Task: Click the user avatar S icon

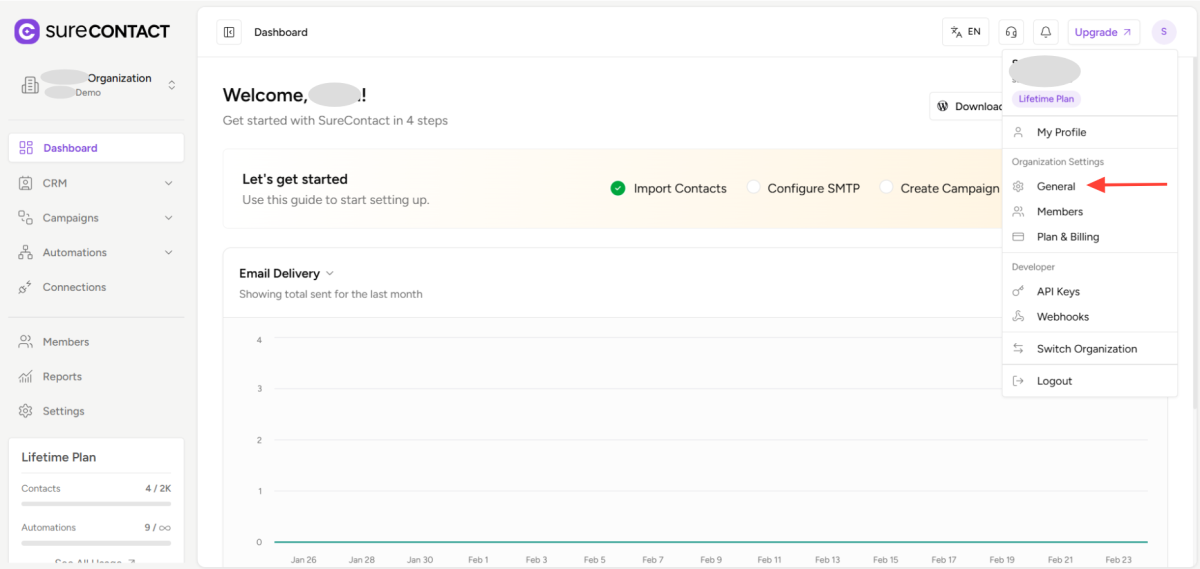Action: click(1164, 32)
